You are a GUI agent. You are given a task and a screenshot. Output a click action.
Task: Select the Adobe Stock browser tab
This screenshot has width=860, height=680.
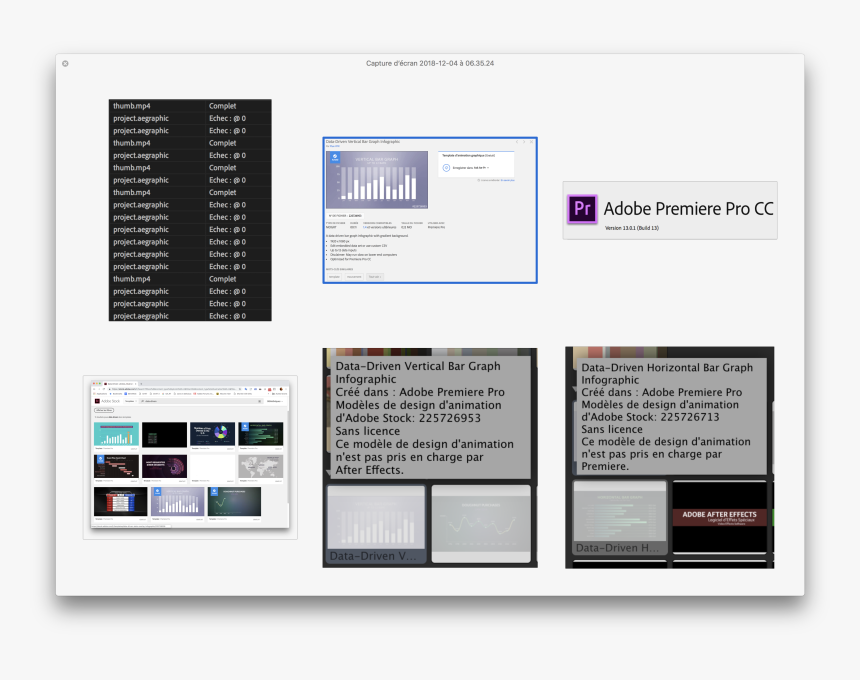pos(120,383)
